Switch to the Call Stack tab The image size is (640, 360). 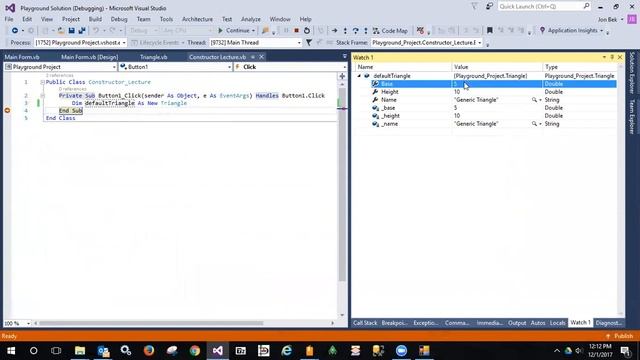pos(365,323)
